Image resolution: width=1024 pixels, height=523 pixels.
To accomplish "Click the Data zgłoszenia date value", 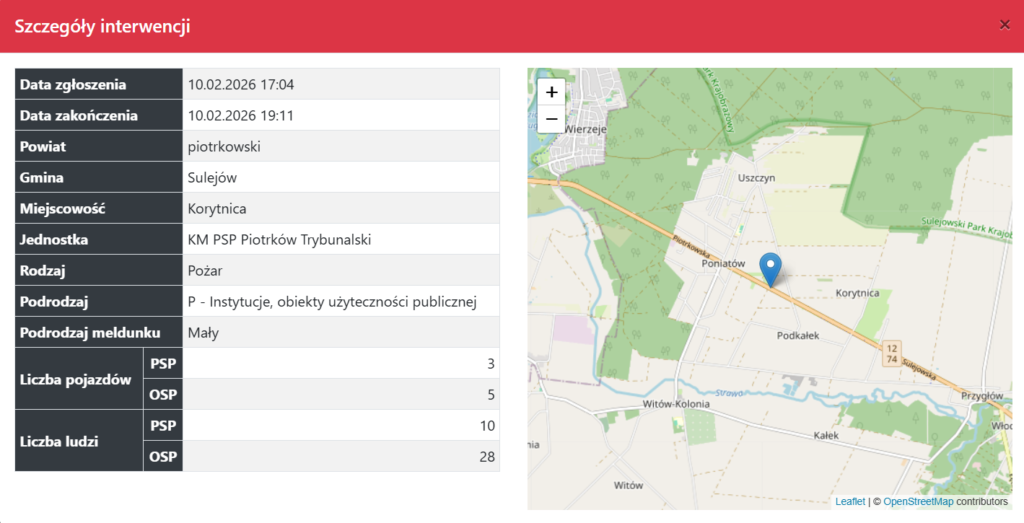I will click(241, 85).
